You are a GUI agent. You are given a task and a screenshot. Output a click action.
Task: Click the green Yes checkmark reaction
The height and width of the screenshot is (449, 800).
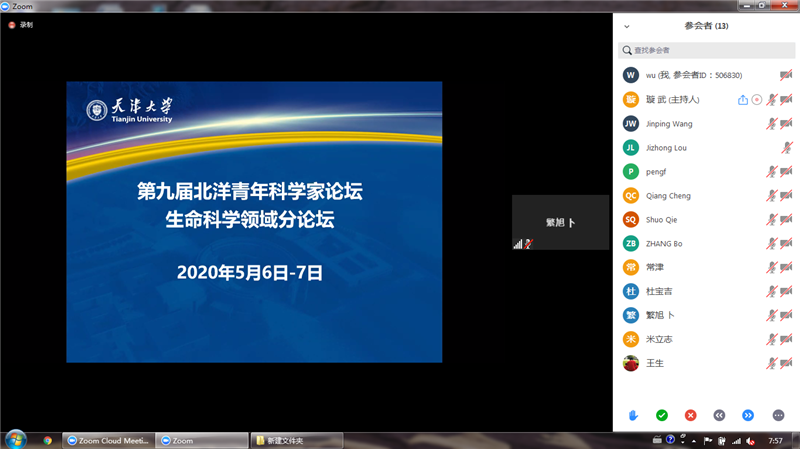661,415
